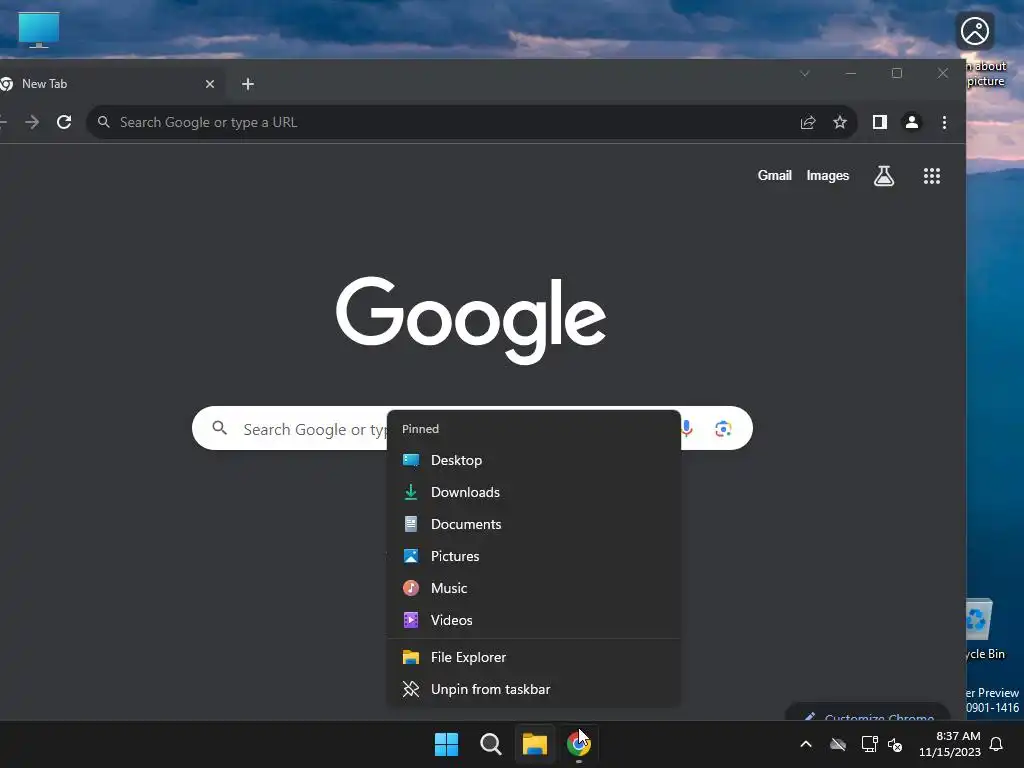Image resolution: width=1024 pixels, height=768 pixels.
Task: Open the Images link
Action: pos(827,176)
